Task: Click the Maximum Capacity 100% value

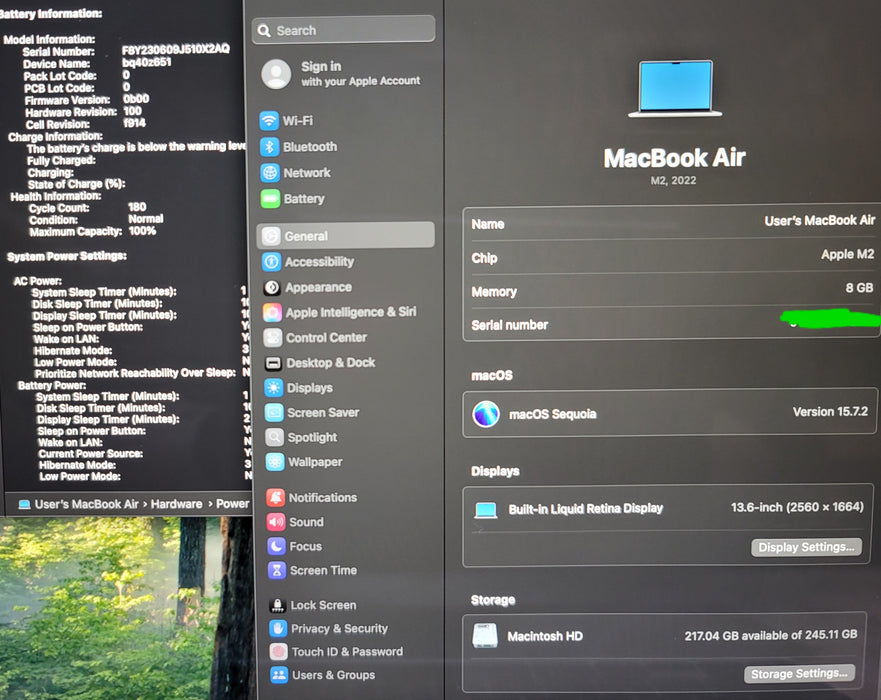Action: (142, 231)
